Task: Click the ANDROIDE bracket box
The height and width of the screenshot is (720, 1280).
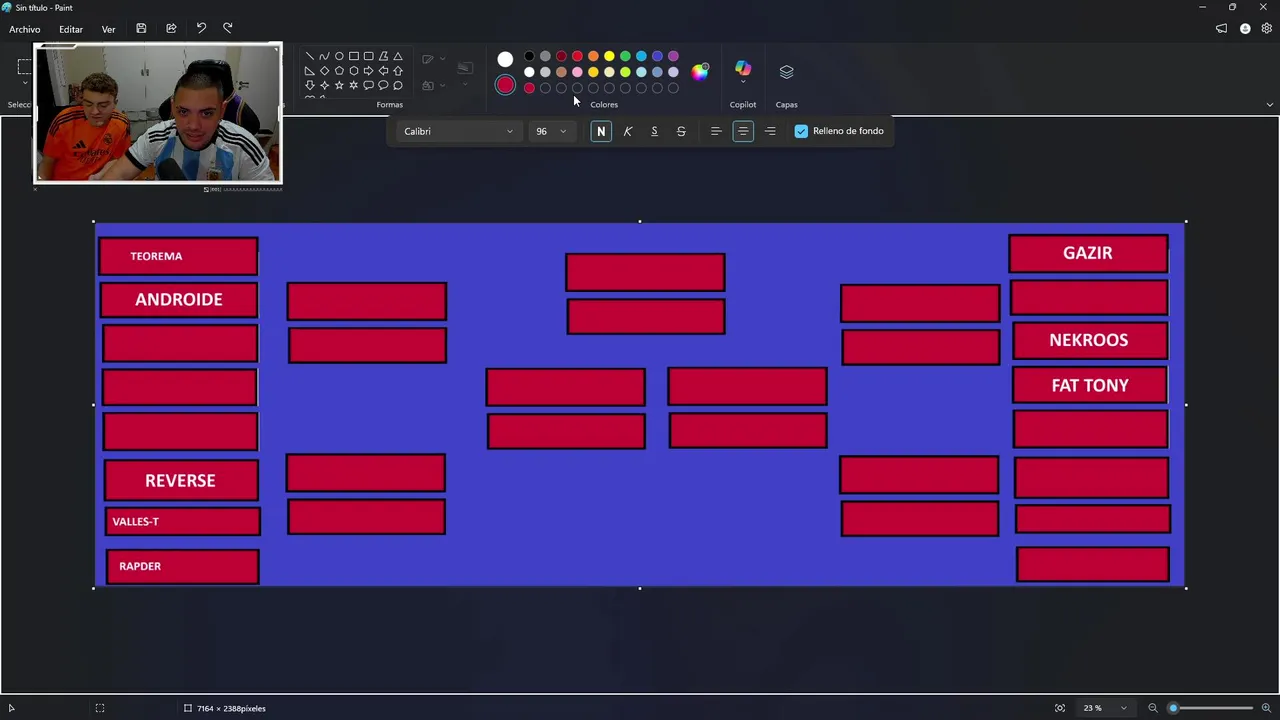Action: pyautogui.click(x=179, y=299)
